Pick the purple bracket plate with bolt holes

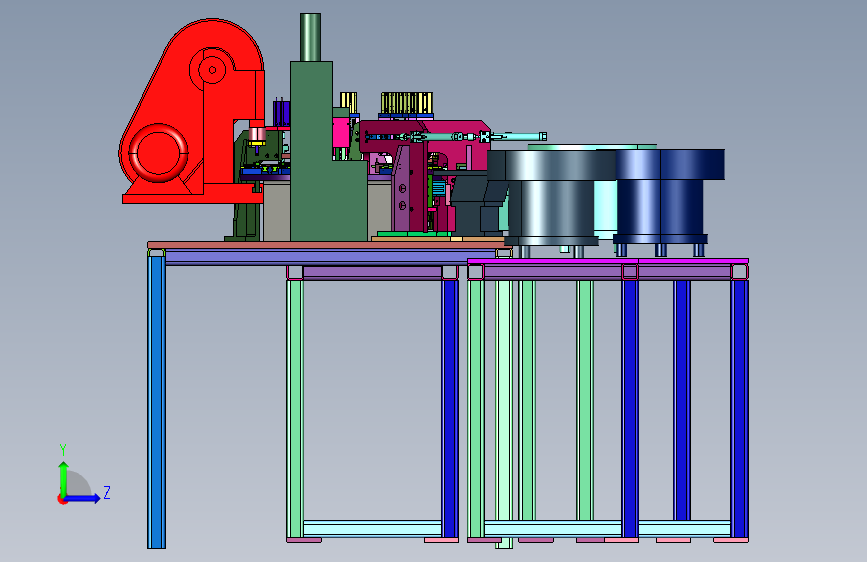(403, 188)
